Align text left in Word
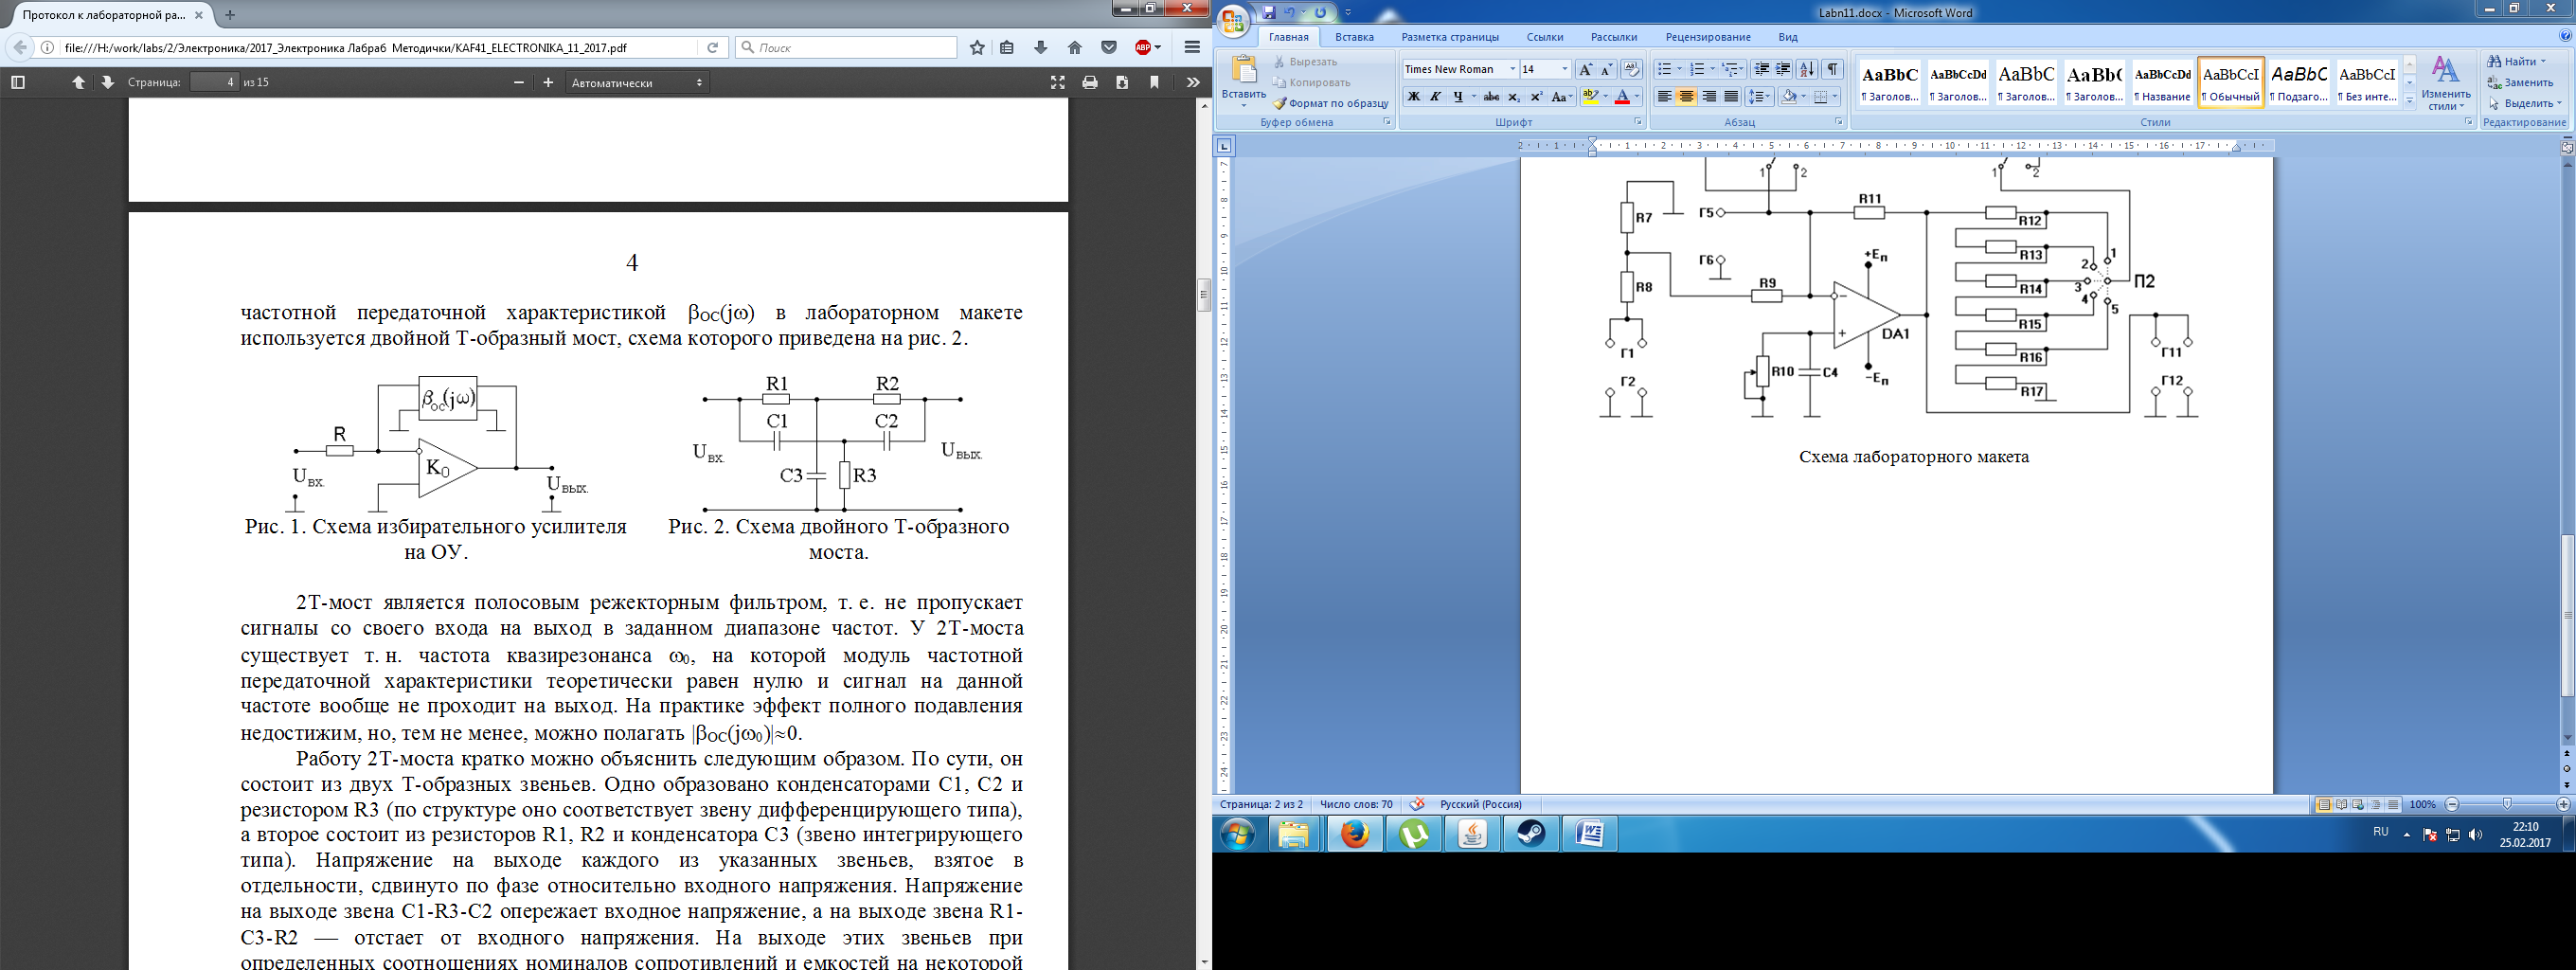 tap(1664, 97)
